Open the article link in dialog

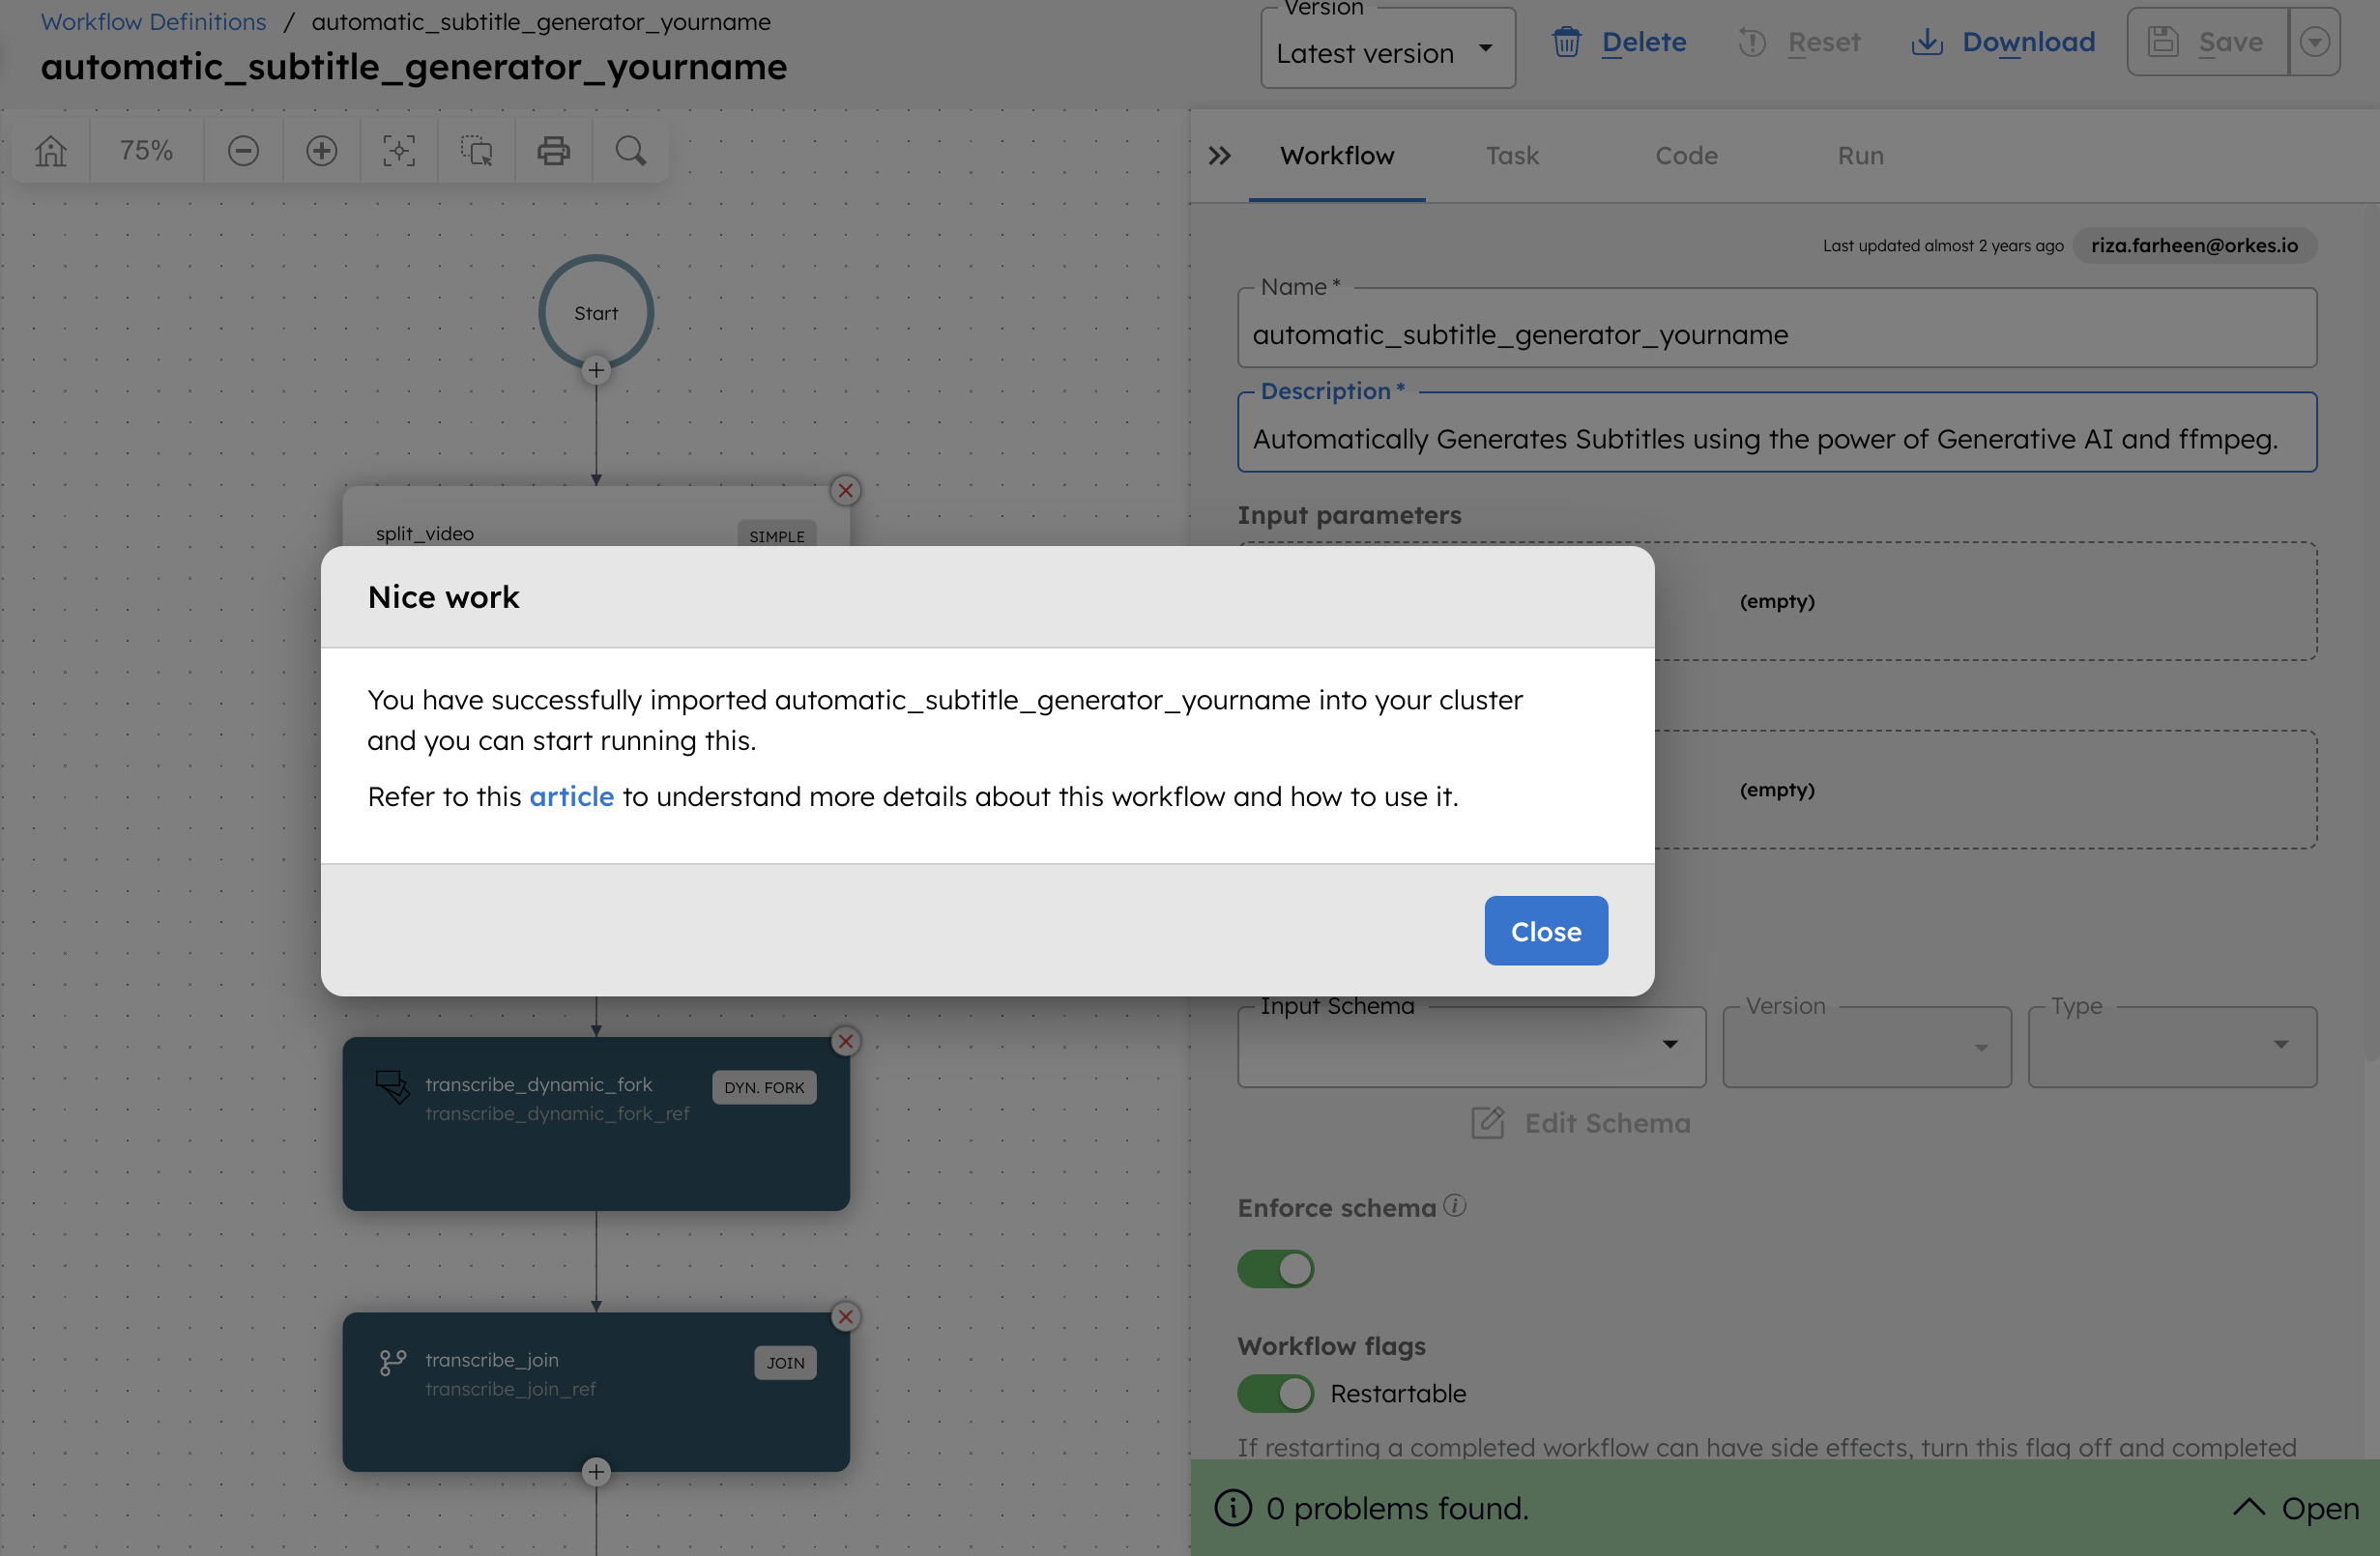pyautogui.click(x=571, y=796)
